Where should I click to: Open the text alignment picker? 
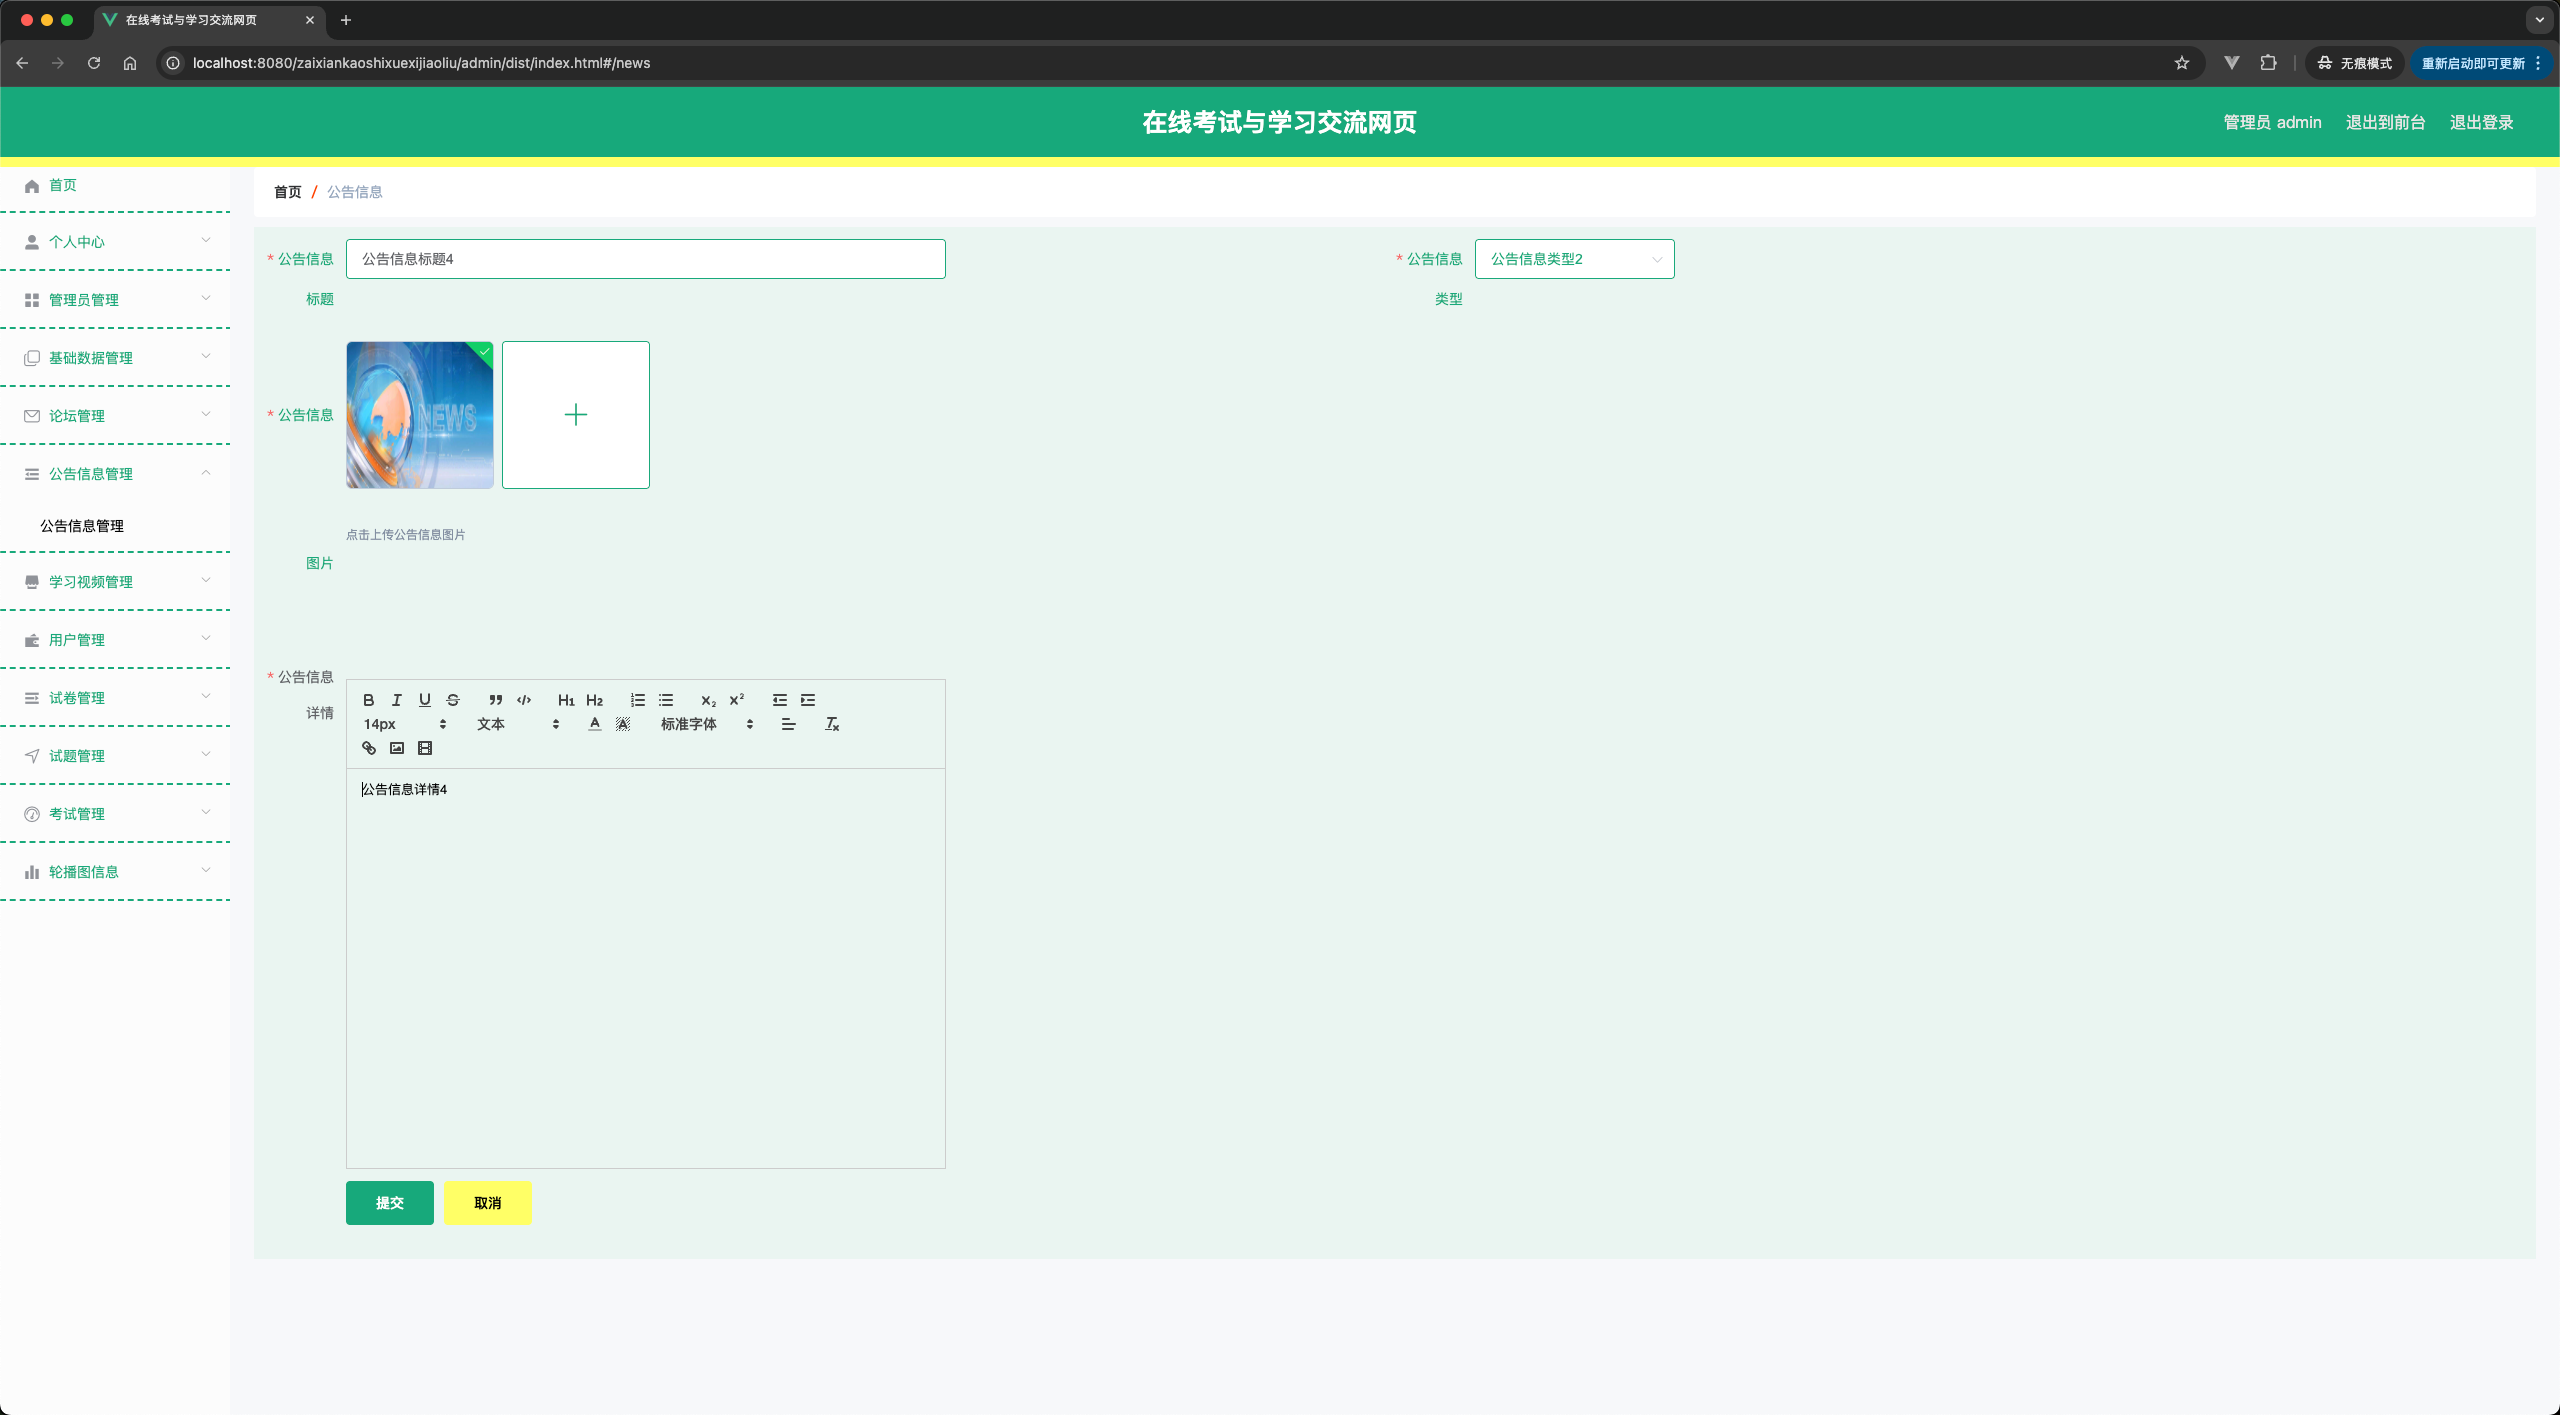click(788, 724)
